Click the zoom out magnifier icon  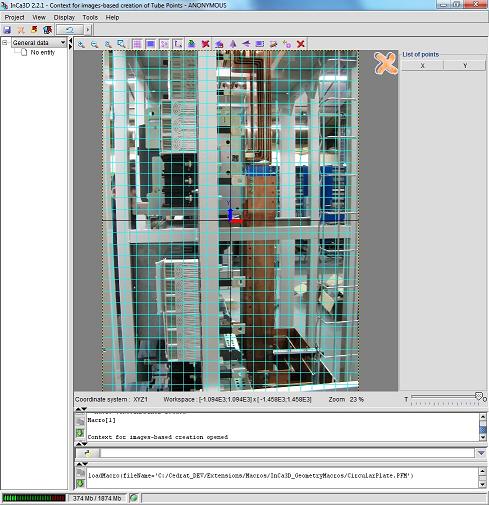click(x=95, y=44)
